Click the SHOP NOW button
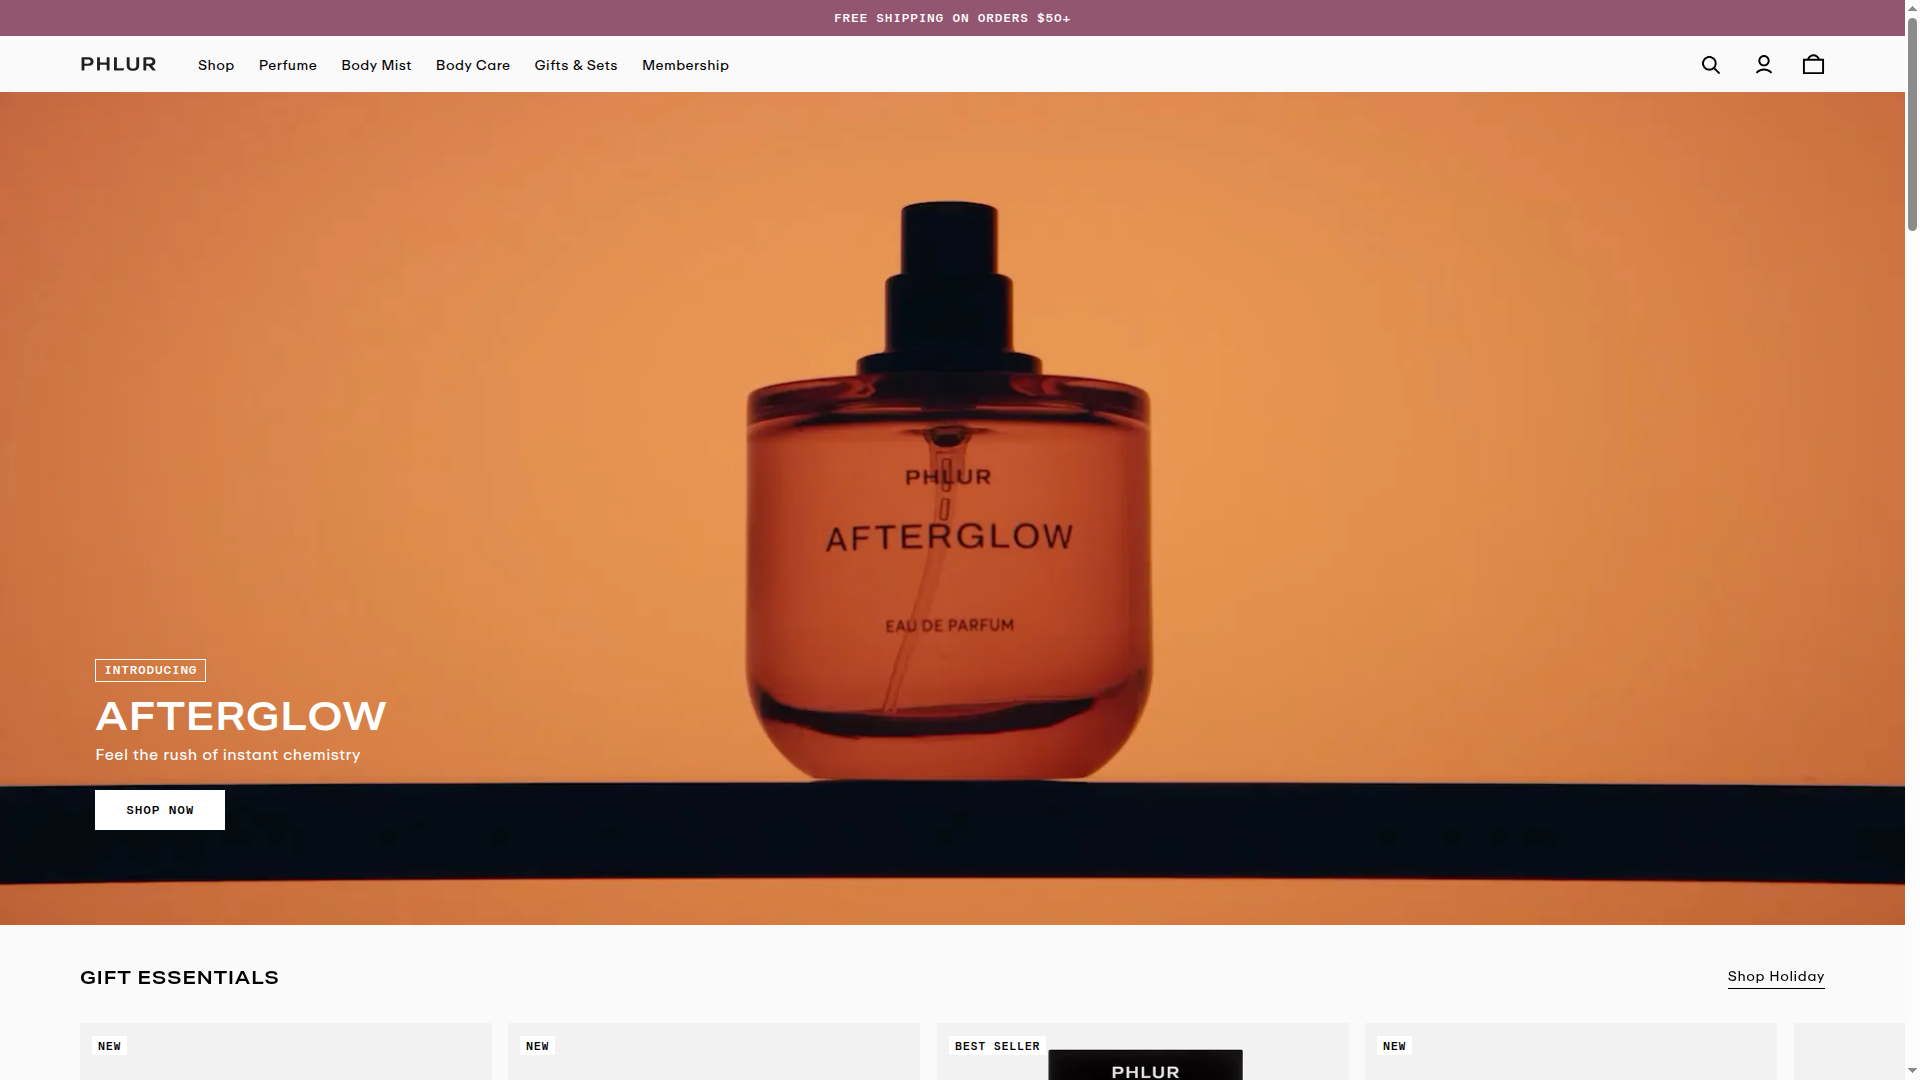Screen dimensions: 1920x1080 tap(159, 810)
